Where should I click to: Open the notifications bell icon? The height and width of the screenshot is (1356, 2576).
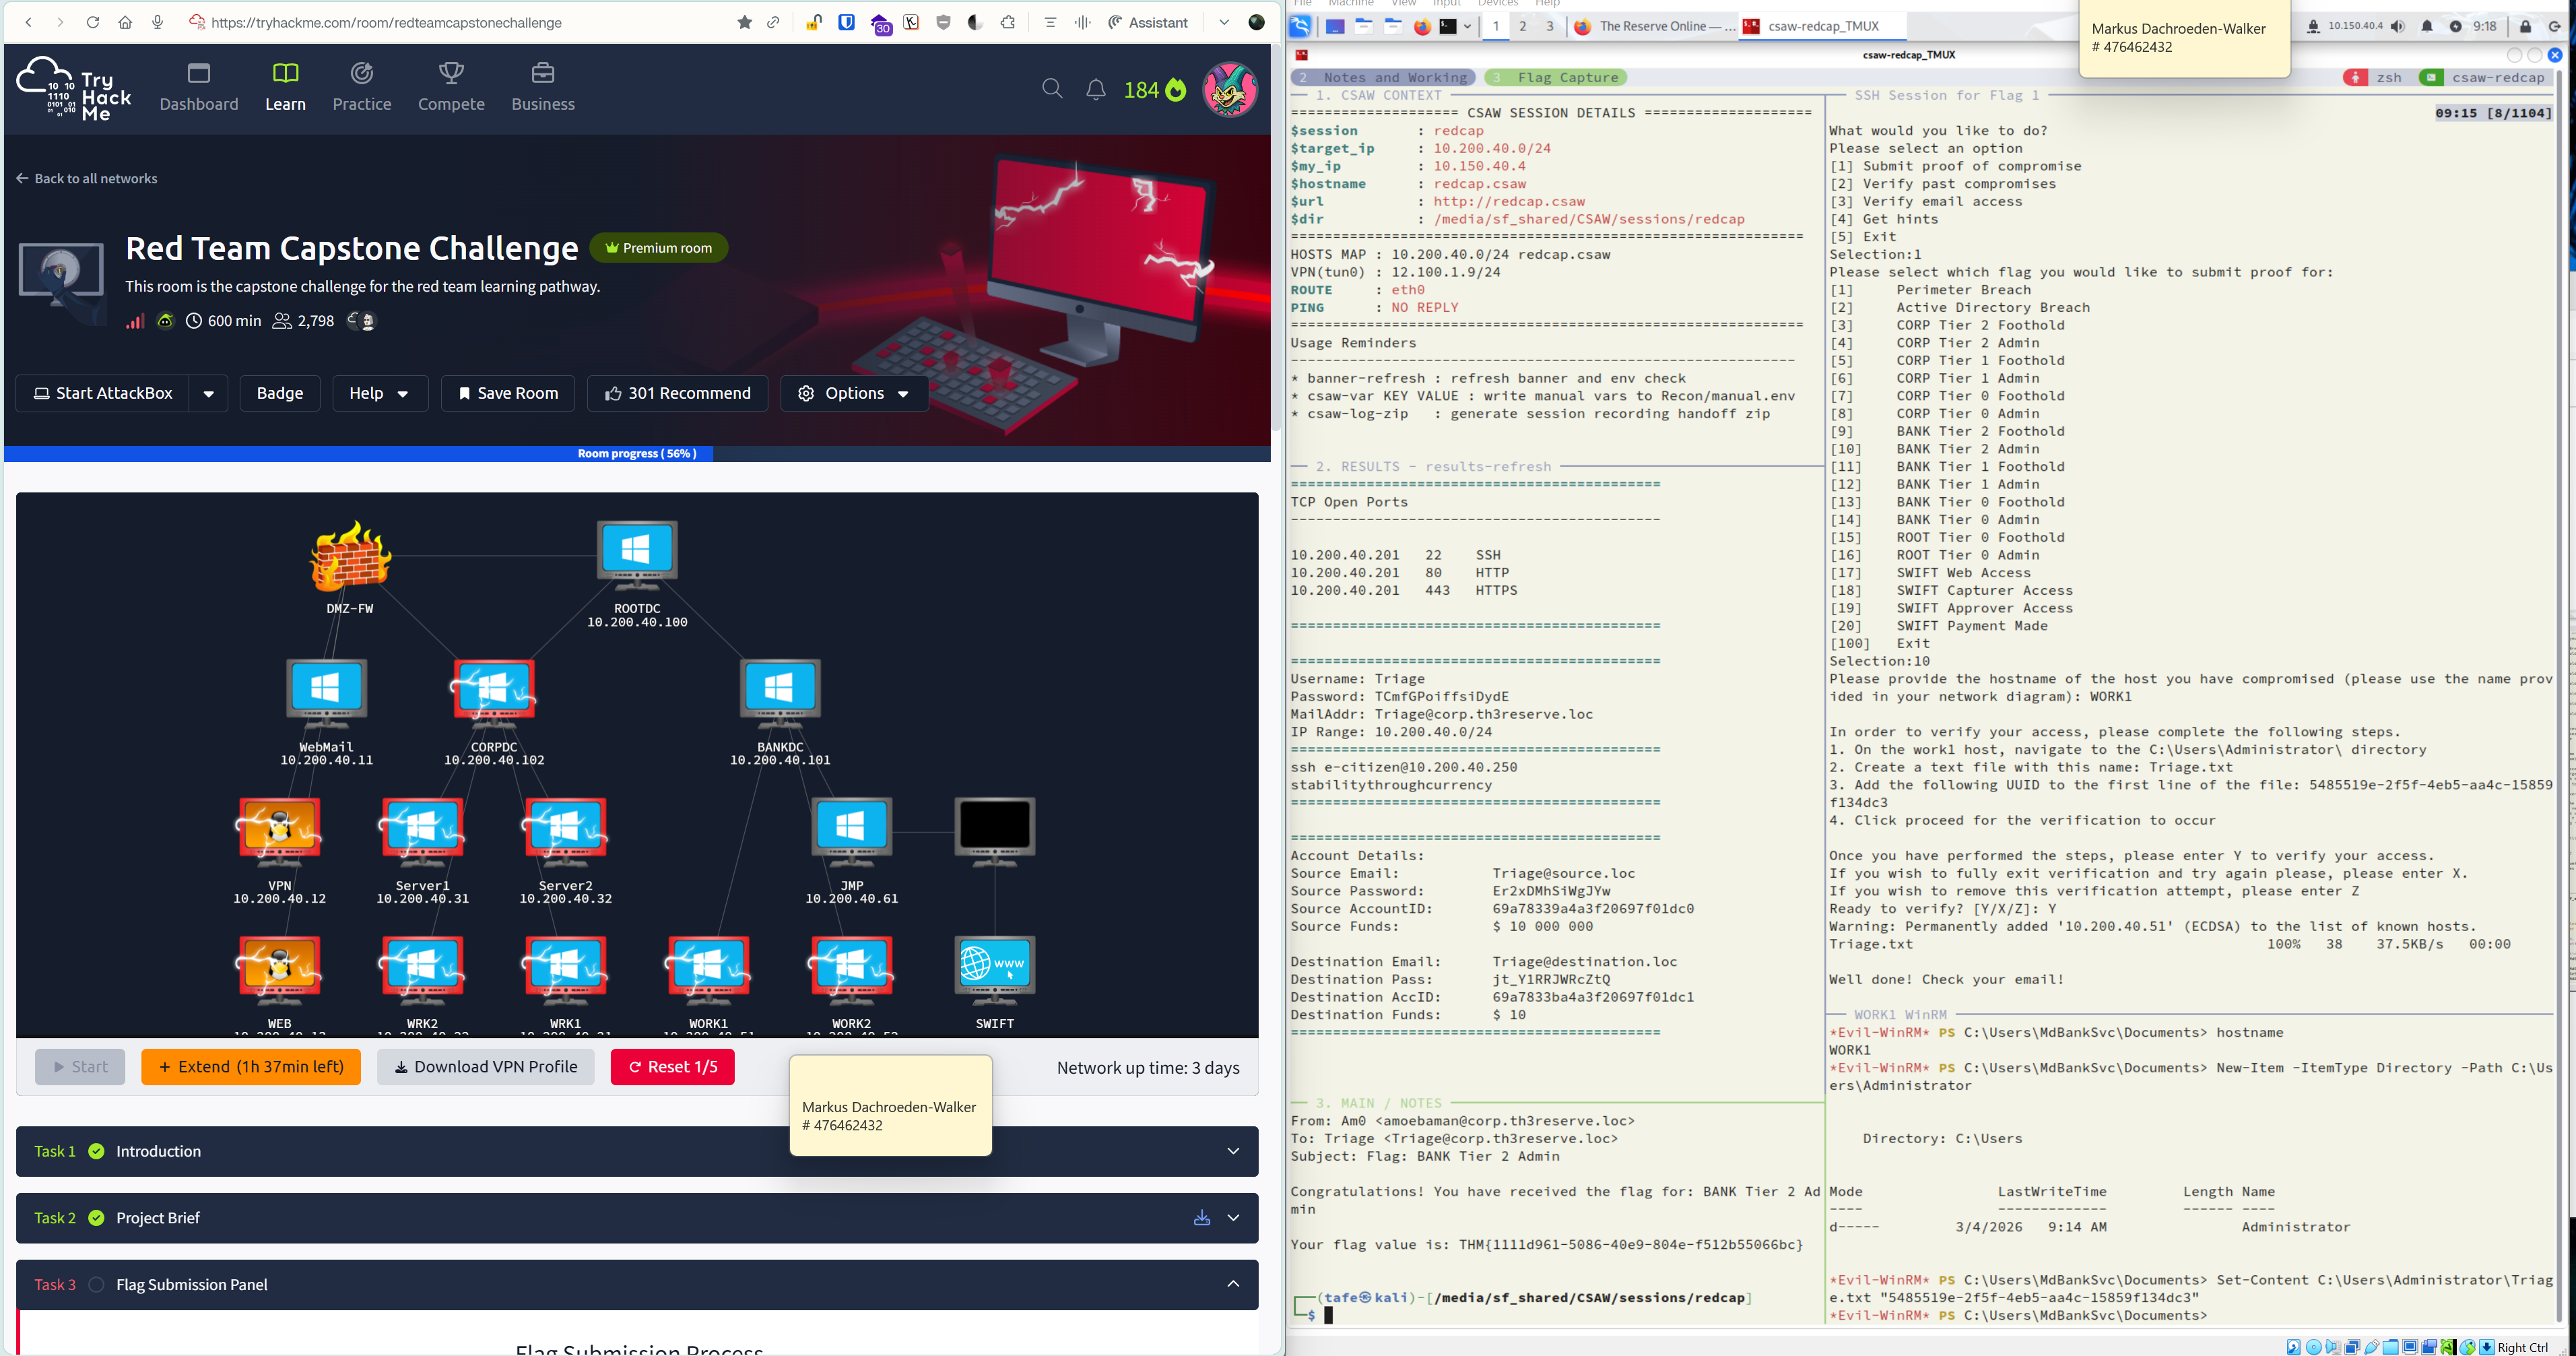1096,90
